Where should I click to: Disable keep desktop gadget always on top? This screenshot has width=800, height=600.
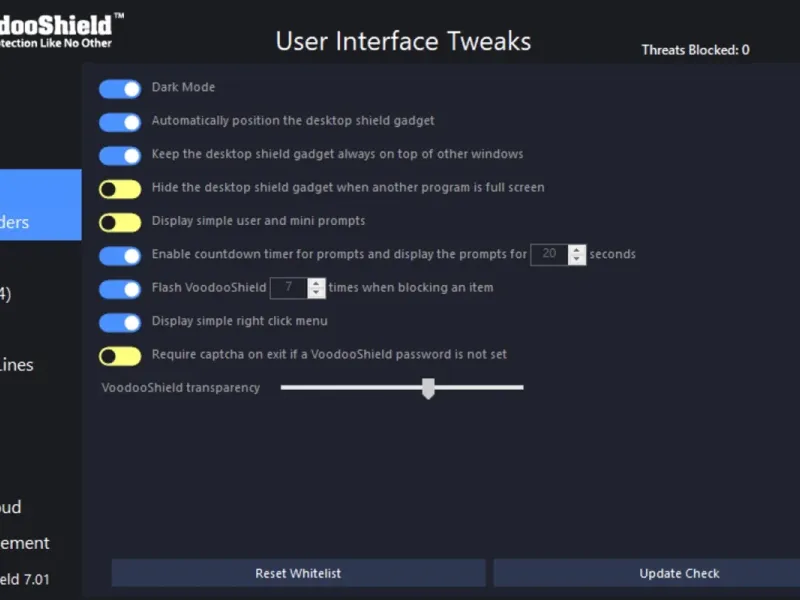pos(119,155)
